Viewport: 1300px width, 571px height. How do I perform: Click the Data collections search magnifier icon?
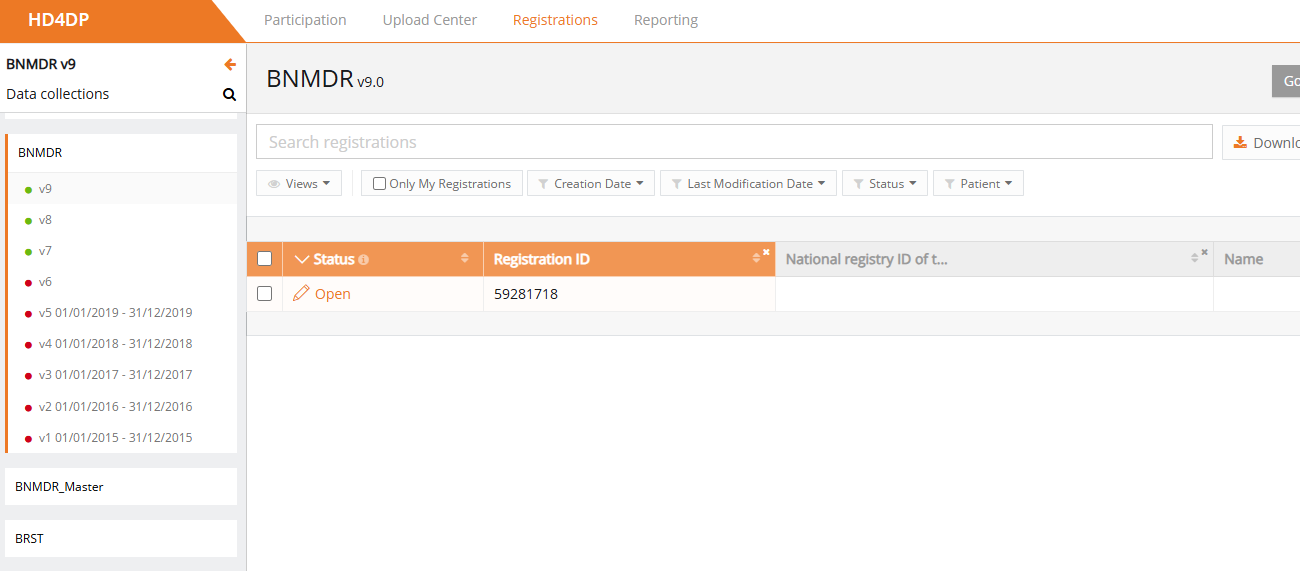click(x=229, y=95)
